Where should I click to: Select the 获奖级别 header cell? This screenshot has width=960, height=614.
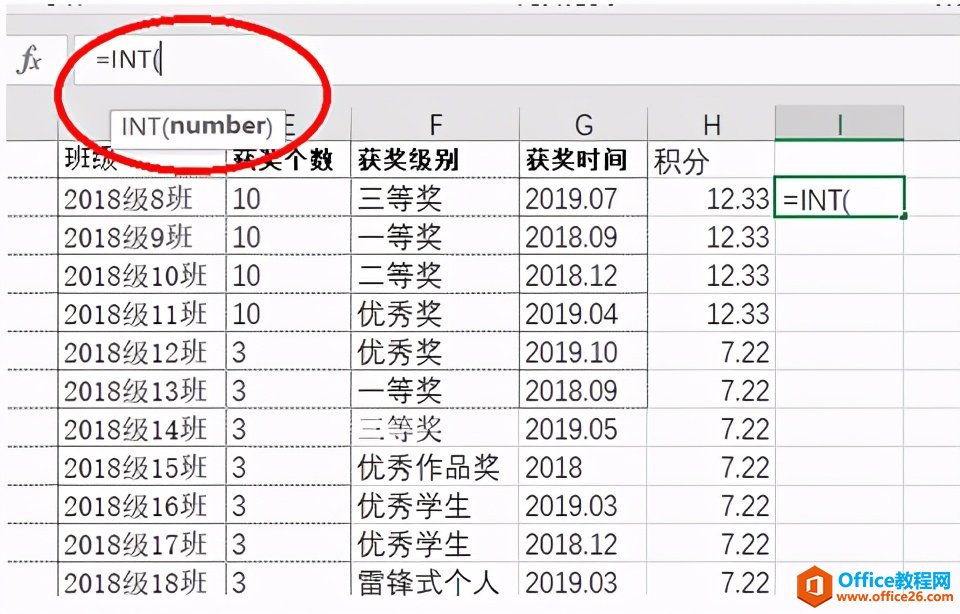pos(435,159)
